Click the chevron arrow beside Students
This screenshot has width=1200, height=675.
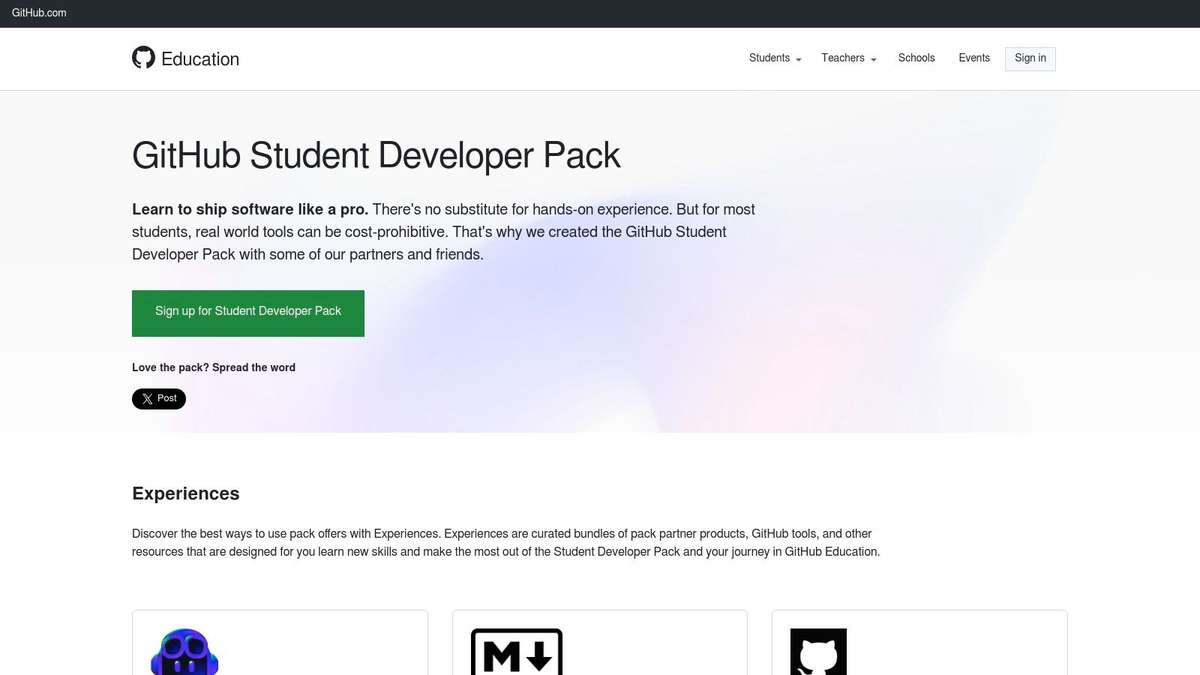799,59
